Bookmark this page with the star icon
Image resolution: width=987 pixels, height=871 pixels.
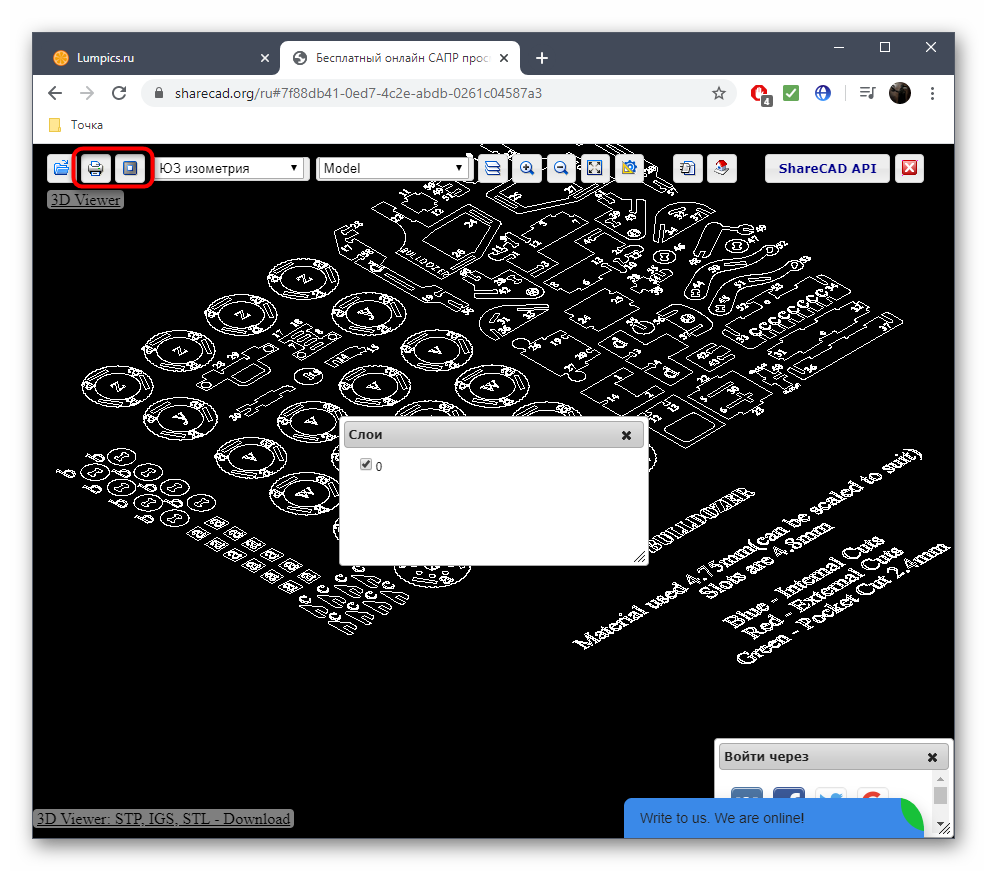tap(718, 93)
